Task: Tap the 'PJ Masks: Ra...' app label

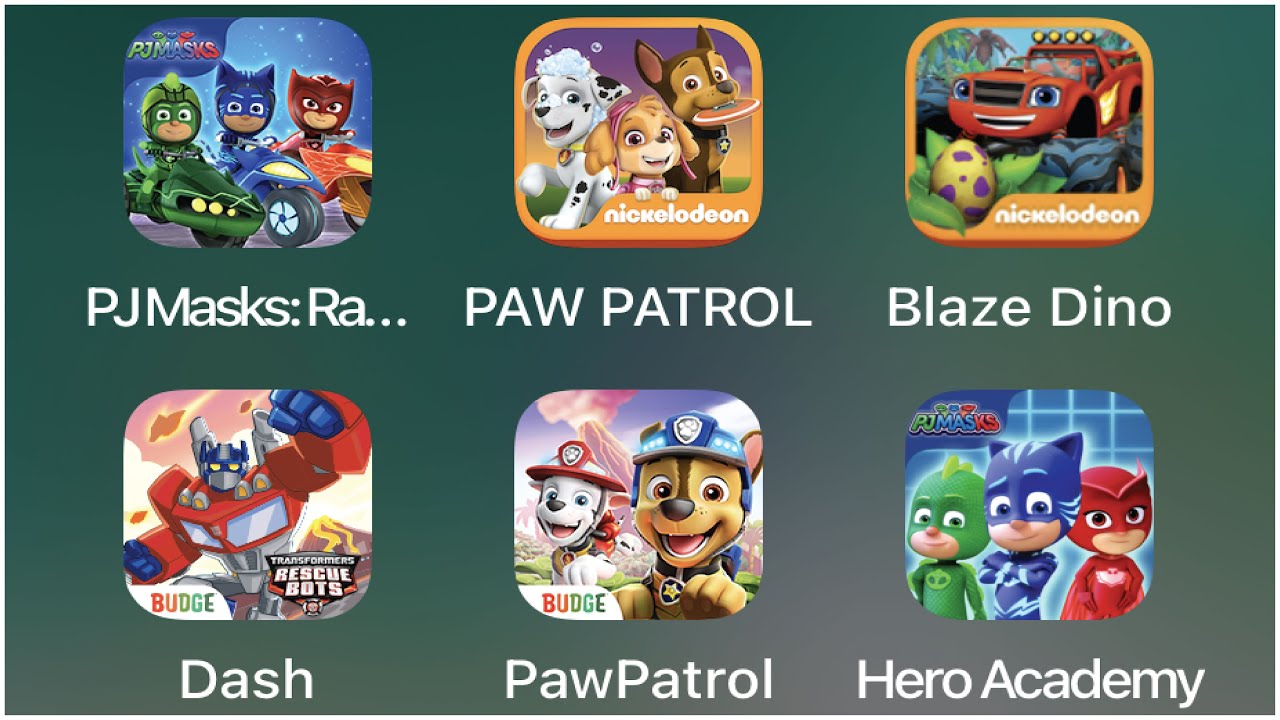Action: tap(247, 307)
